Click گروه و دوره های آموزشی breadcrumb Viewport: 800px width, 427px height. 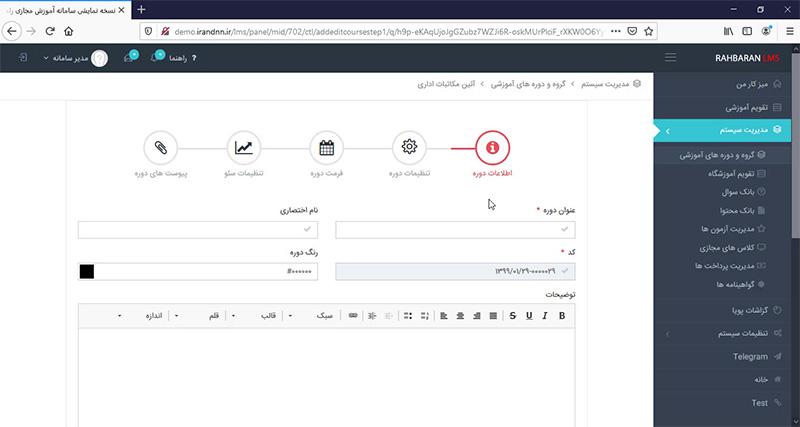(527, 84)
